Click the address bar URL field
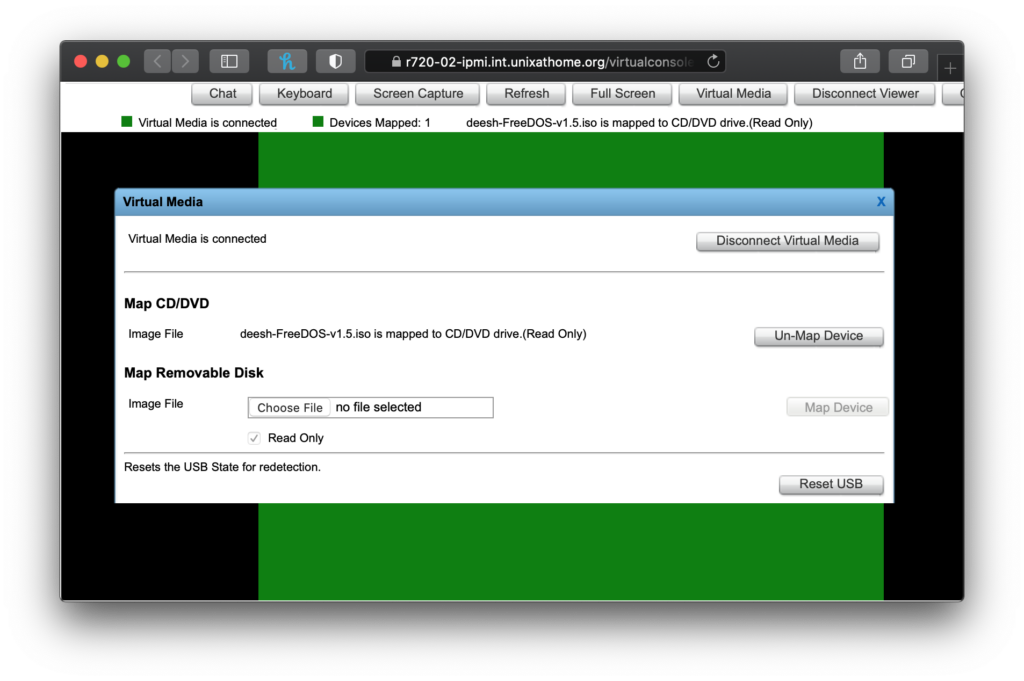 pyautogui.click(x=545, y=61)
